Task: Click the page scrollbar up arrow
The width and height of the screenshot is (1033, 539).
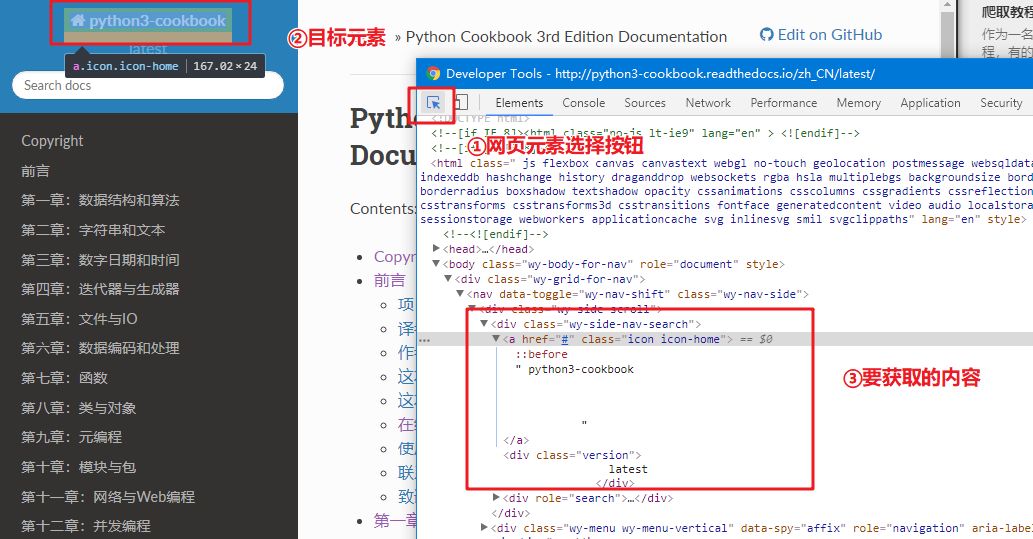Action: (947, 5)
